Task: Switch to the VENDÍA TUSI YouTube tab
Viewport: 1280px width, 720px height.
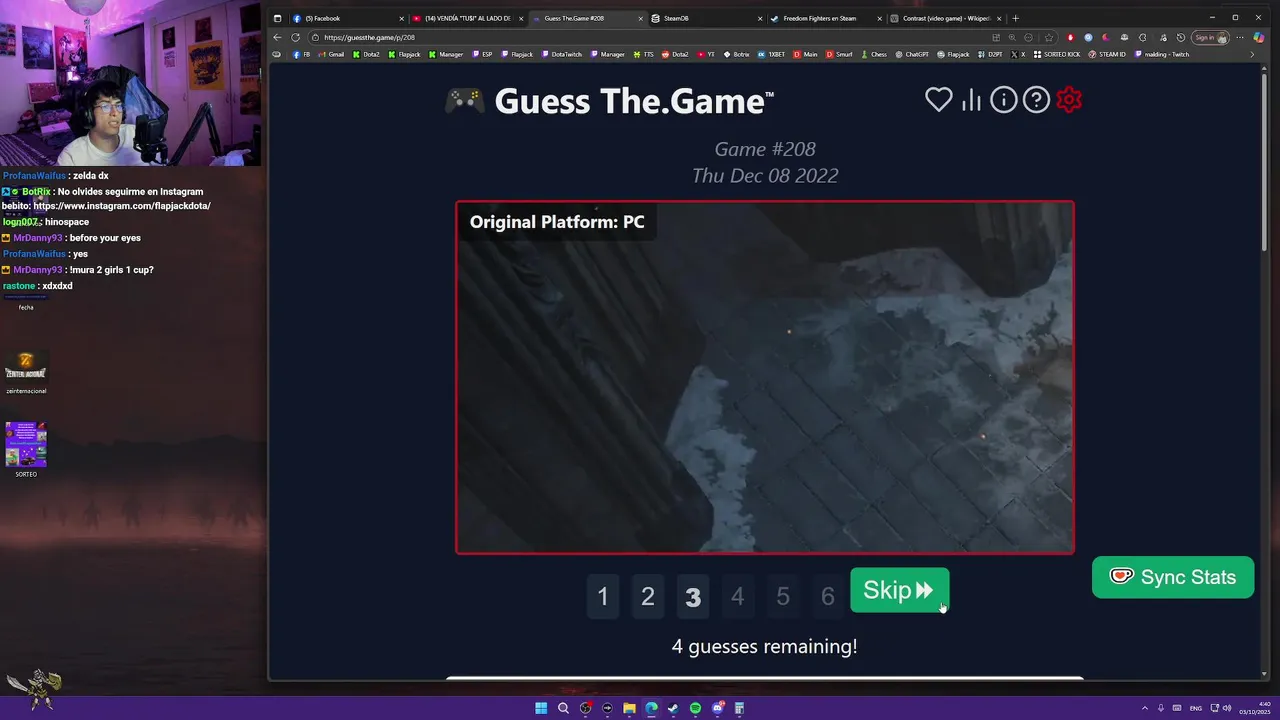Action: coord(467,18)
